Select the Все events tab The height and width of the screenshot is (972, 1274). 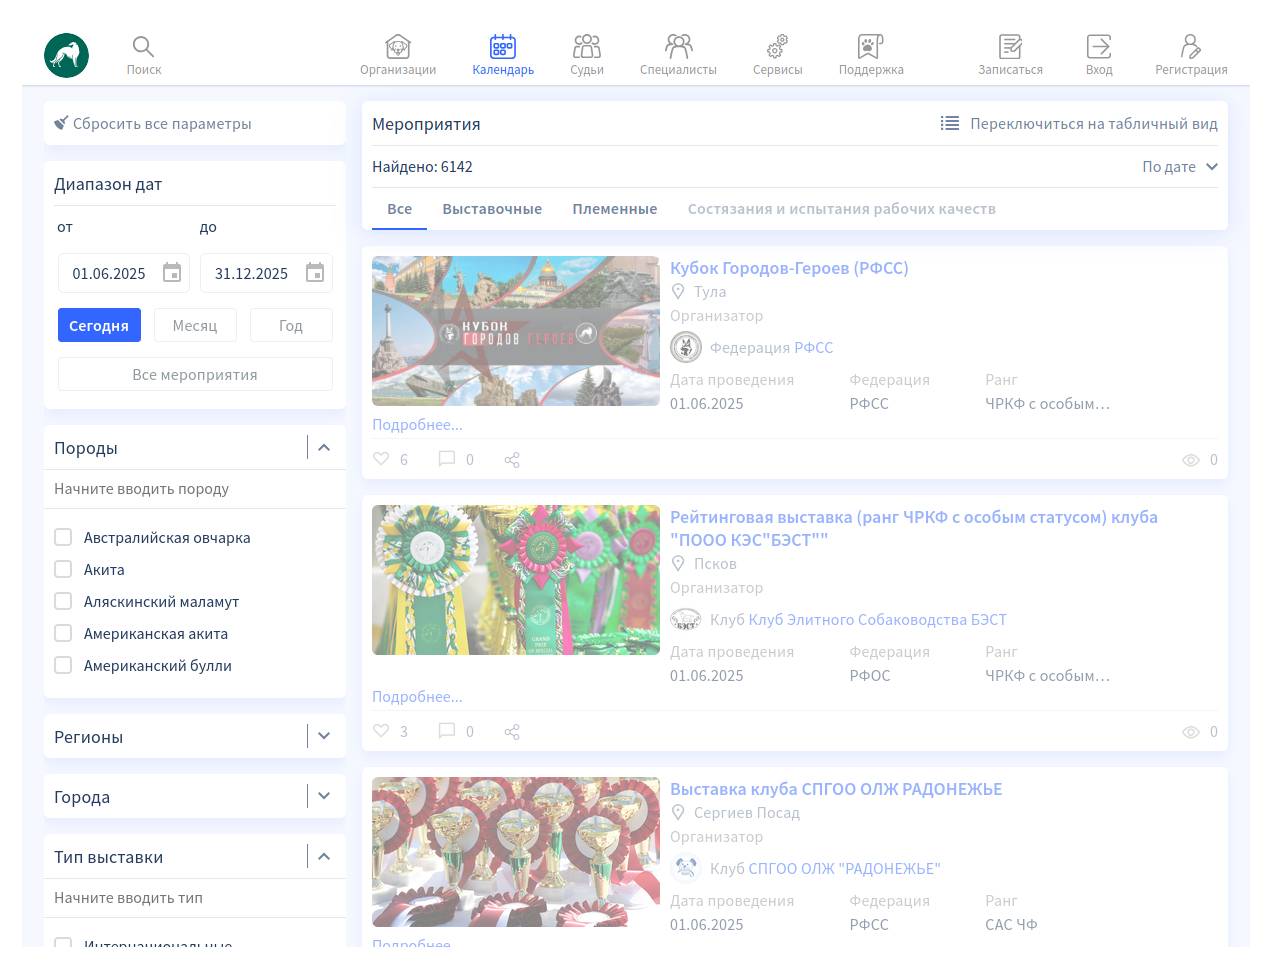399,209
